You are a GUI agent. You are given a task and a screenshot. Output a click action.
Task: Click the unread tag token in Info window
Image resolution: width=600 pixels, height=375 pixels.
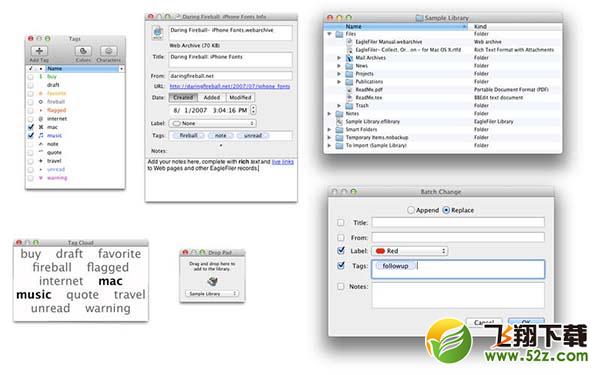[253, 135]
